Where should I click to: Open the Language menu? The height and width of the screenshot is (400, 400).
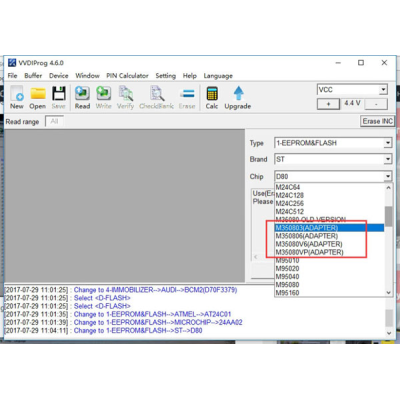tap(218, 76)
